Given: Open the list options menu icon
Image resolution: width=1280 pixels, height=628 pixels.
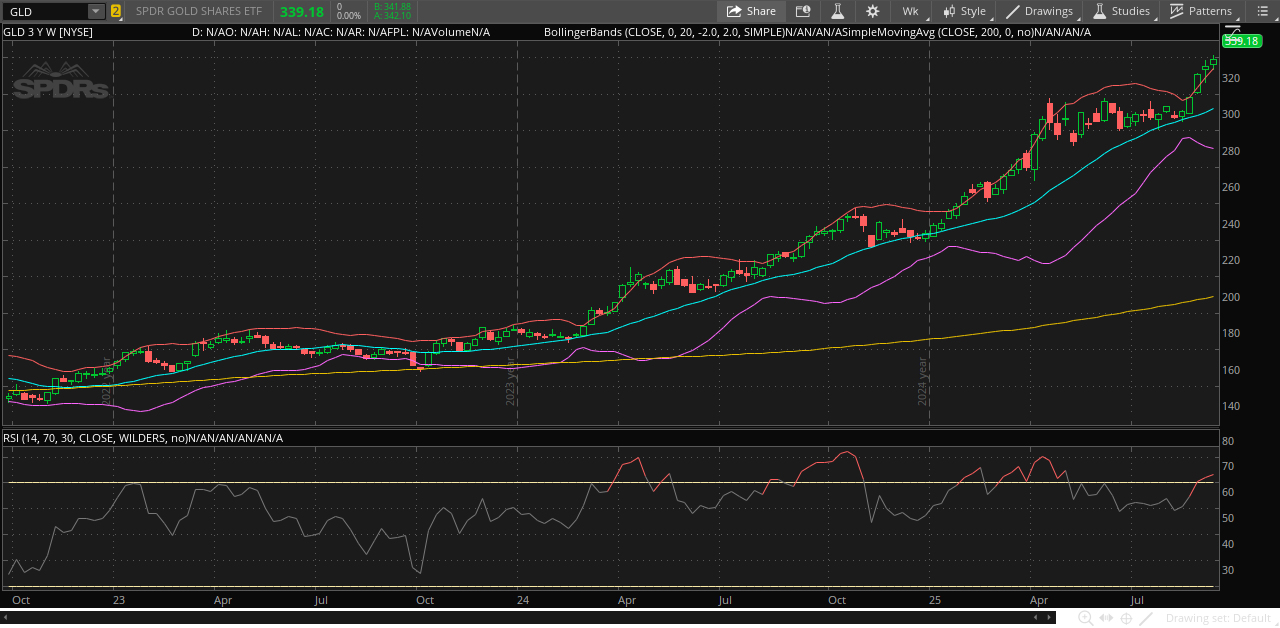Looking at the screenshot, I should (x=1262, y=11).
